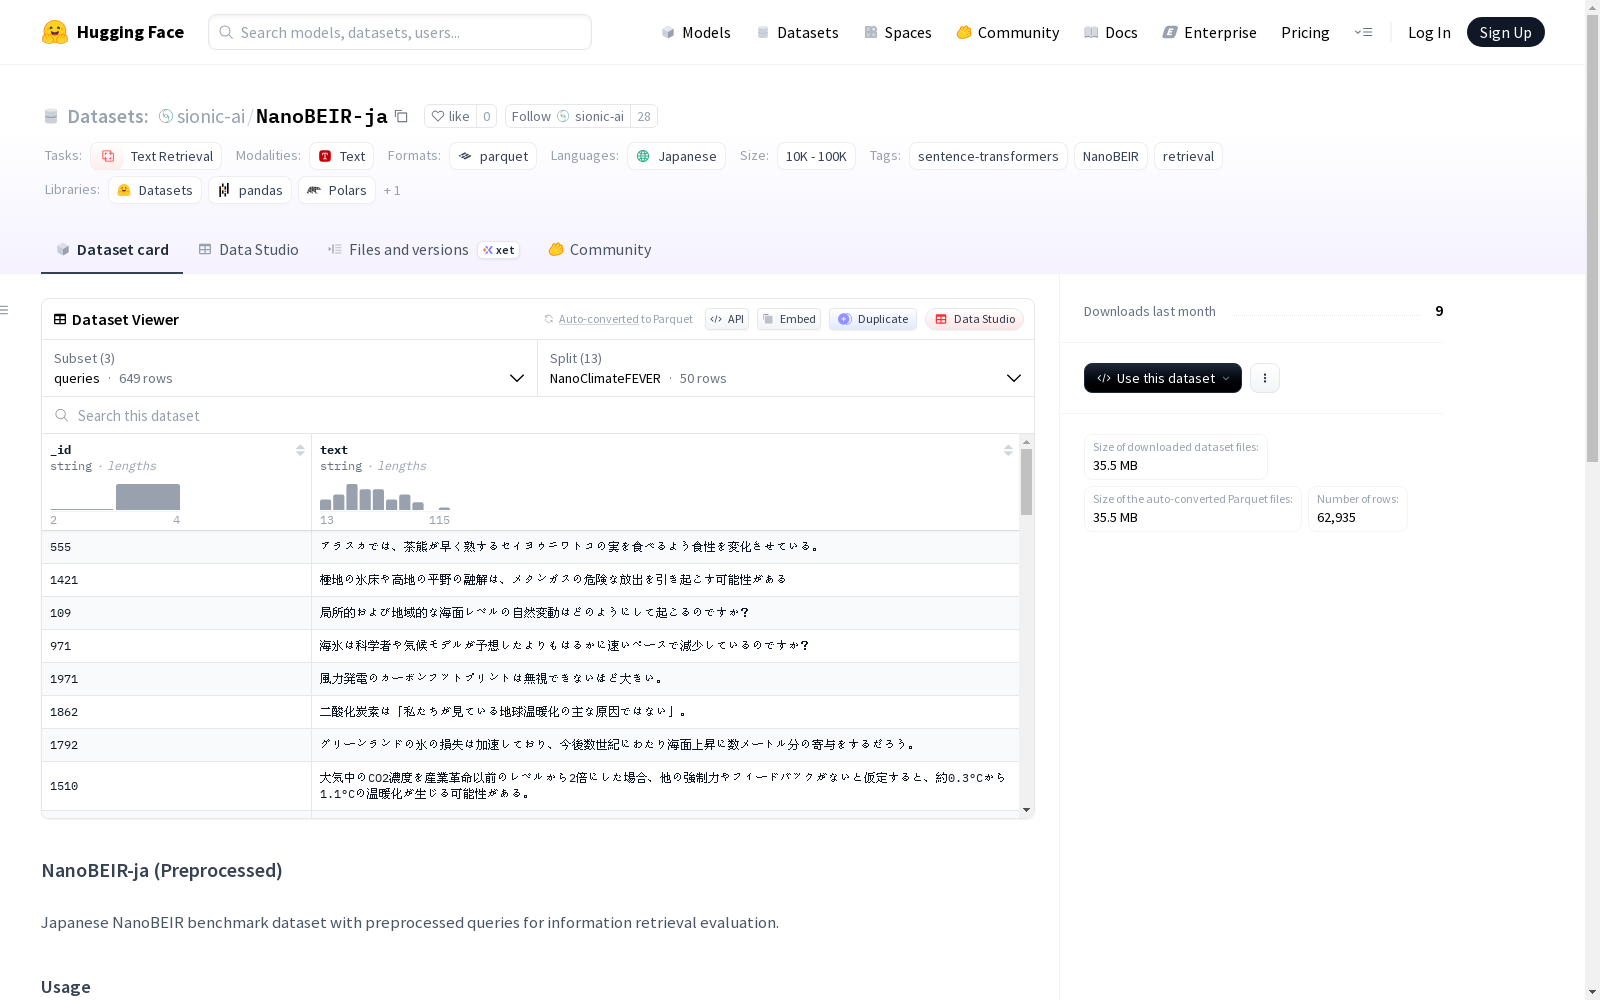Image resolution: width=1600 pixels, height=1000 pixels.
Task: Open three-dot options next to Use this dataset
Action: (x=1265, y=378)
